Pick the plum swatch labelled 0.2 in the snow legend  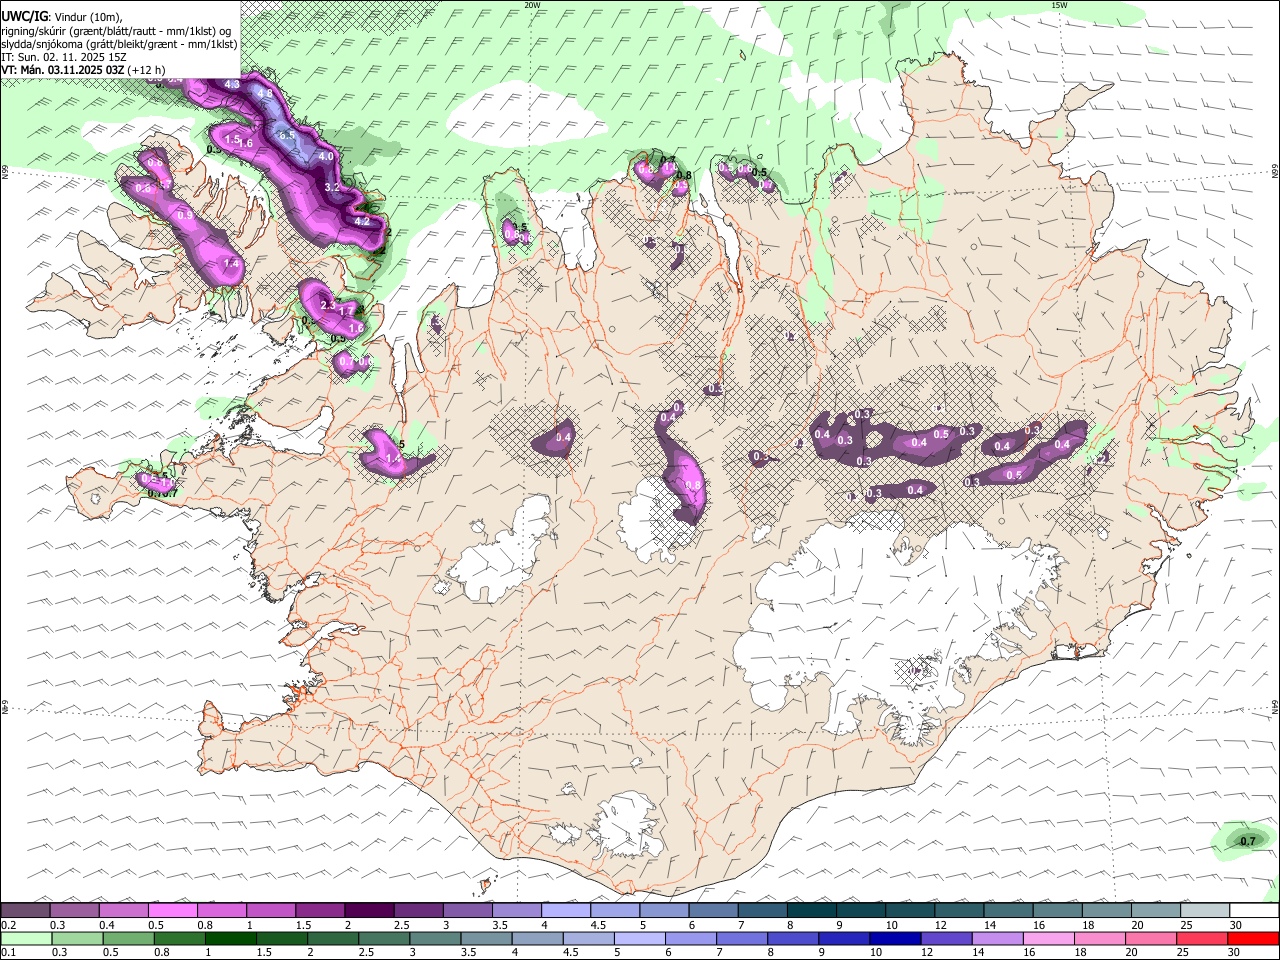pos(26,911)
